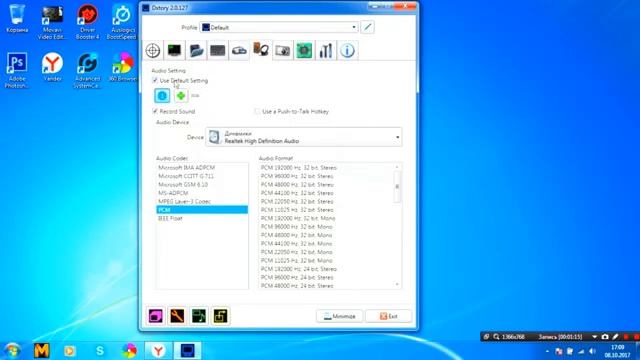Click pencil draw icon on recorder bar
This screenshot has width=640, height=360.
click(x=616, y=337)
